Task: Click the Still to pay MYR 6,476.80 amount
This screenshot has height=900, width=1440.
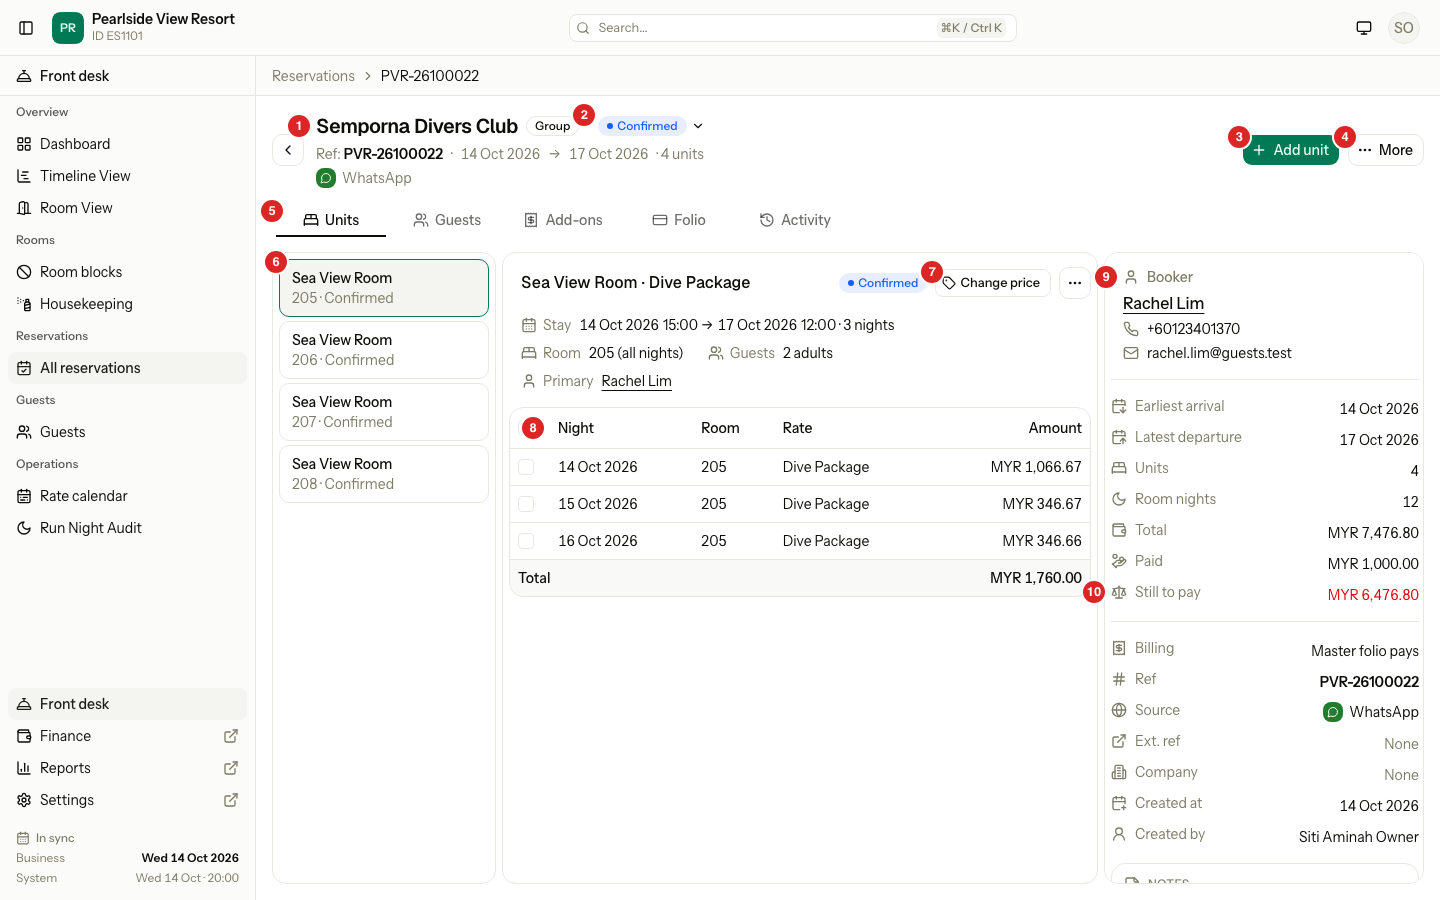Action: click(x=1373, y=595)
